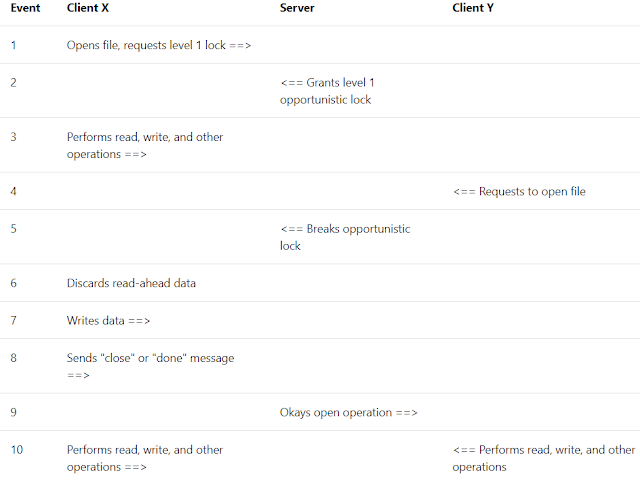Select "Opens file, requests level 1 lock" text
The width and height of the screenshot is (640, 480).
point(158,45)
